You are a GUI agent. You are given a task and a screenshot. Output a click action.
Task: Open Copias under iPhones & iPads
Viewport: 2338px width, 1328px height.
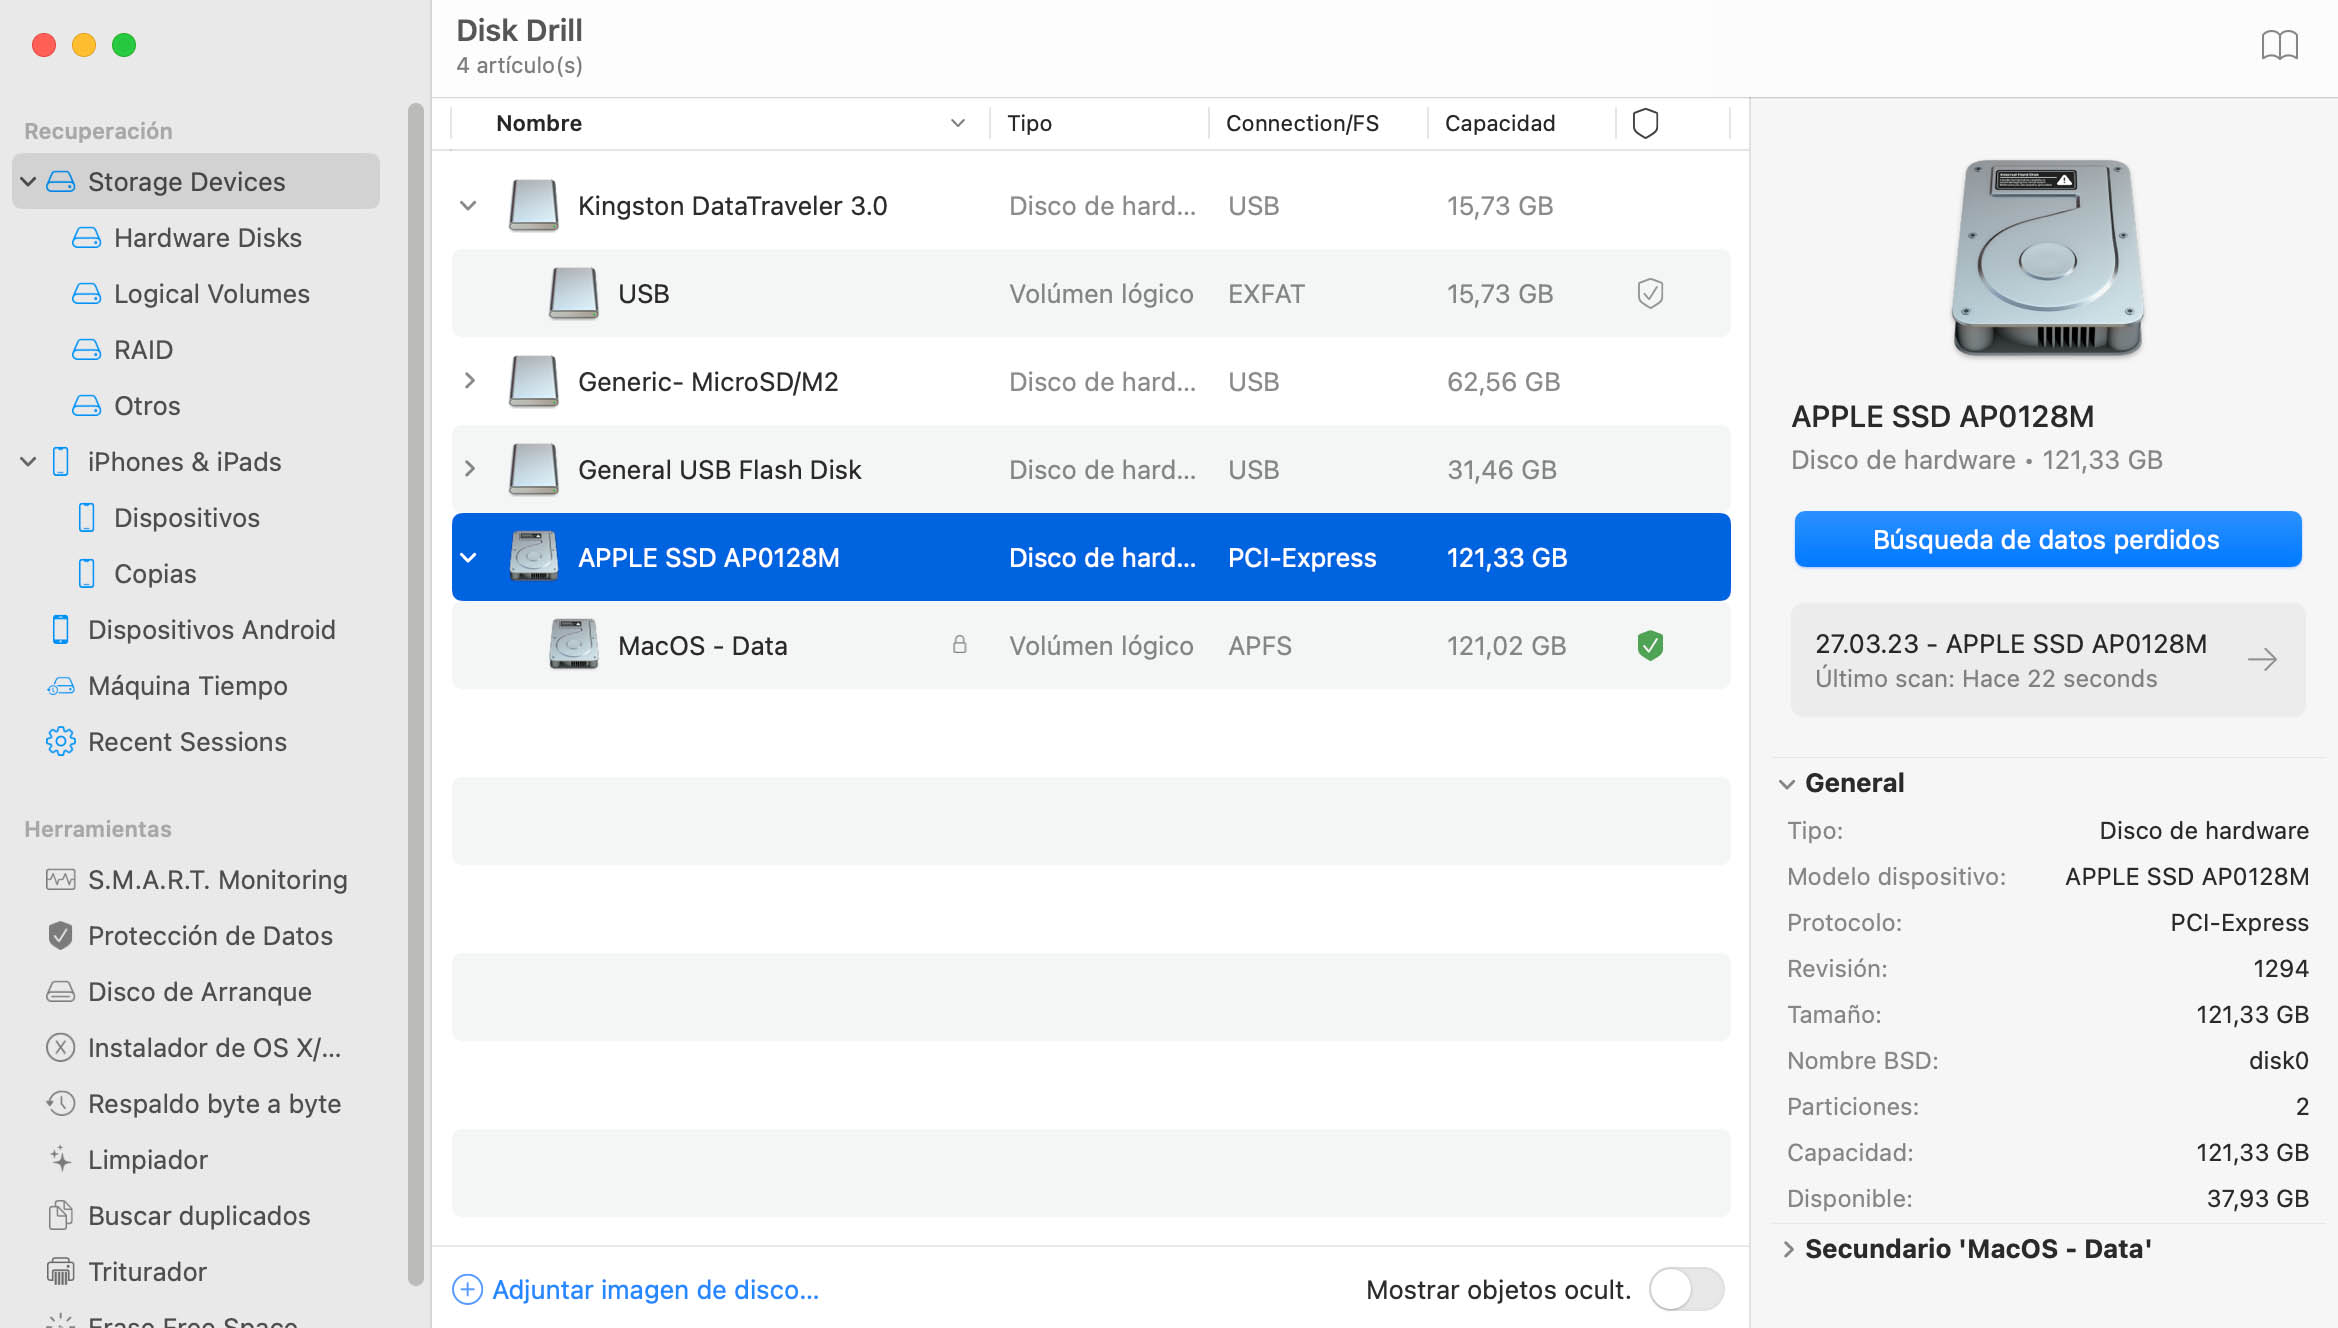pyautogui.click(x=155, y=573)
